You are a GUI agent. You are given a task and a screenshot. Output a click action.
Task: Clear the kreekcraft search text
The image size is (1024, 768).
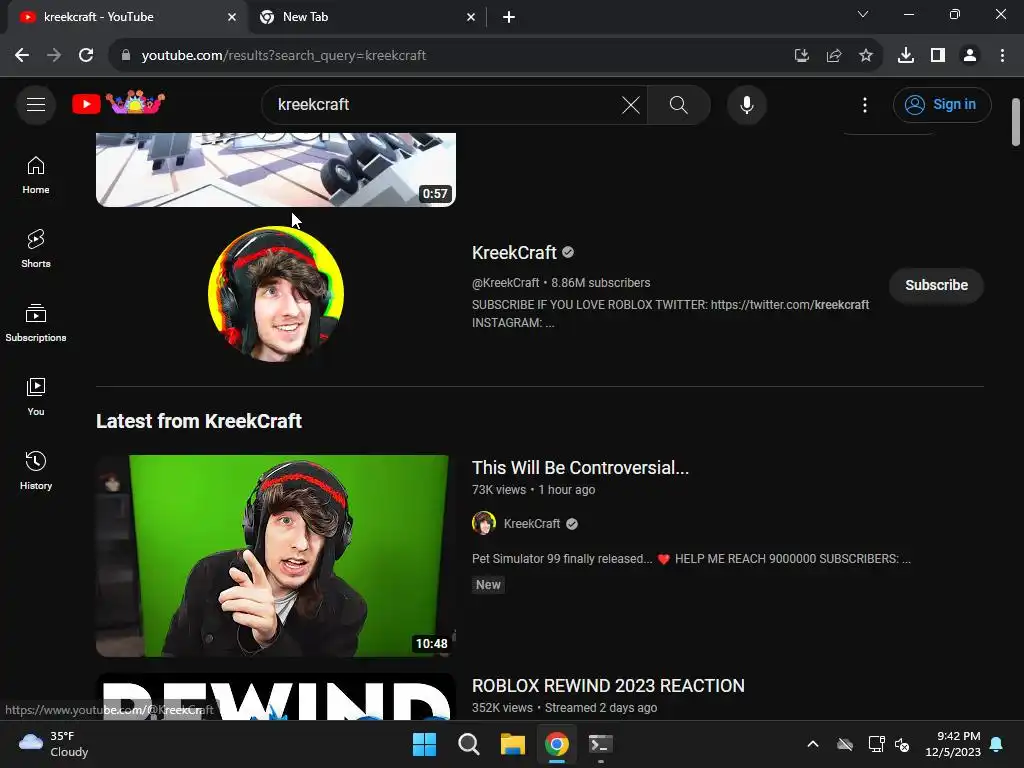631,104
